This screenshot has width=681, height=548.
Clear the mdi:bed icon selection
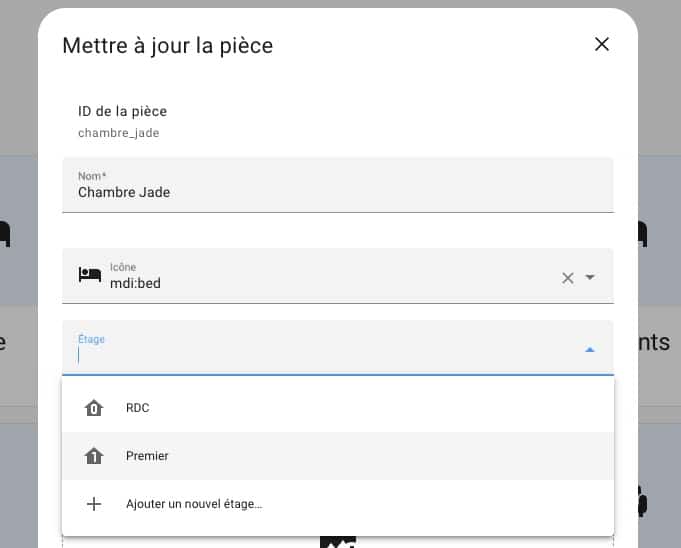568,278
